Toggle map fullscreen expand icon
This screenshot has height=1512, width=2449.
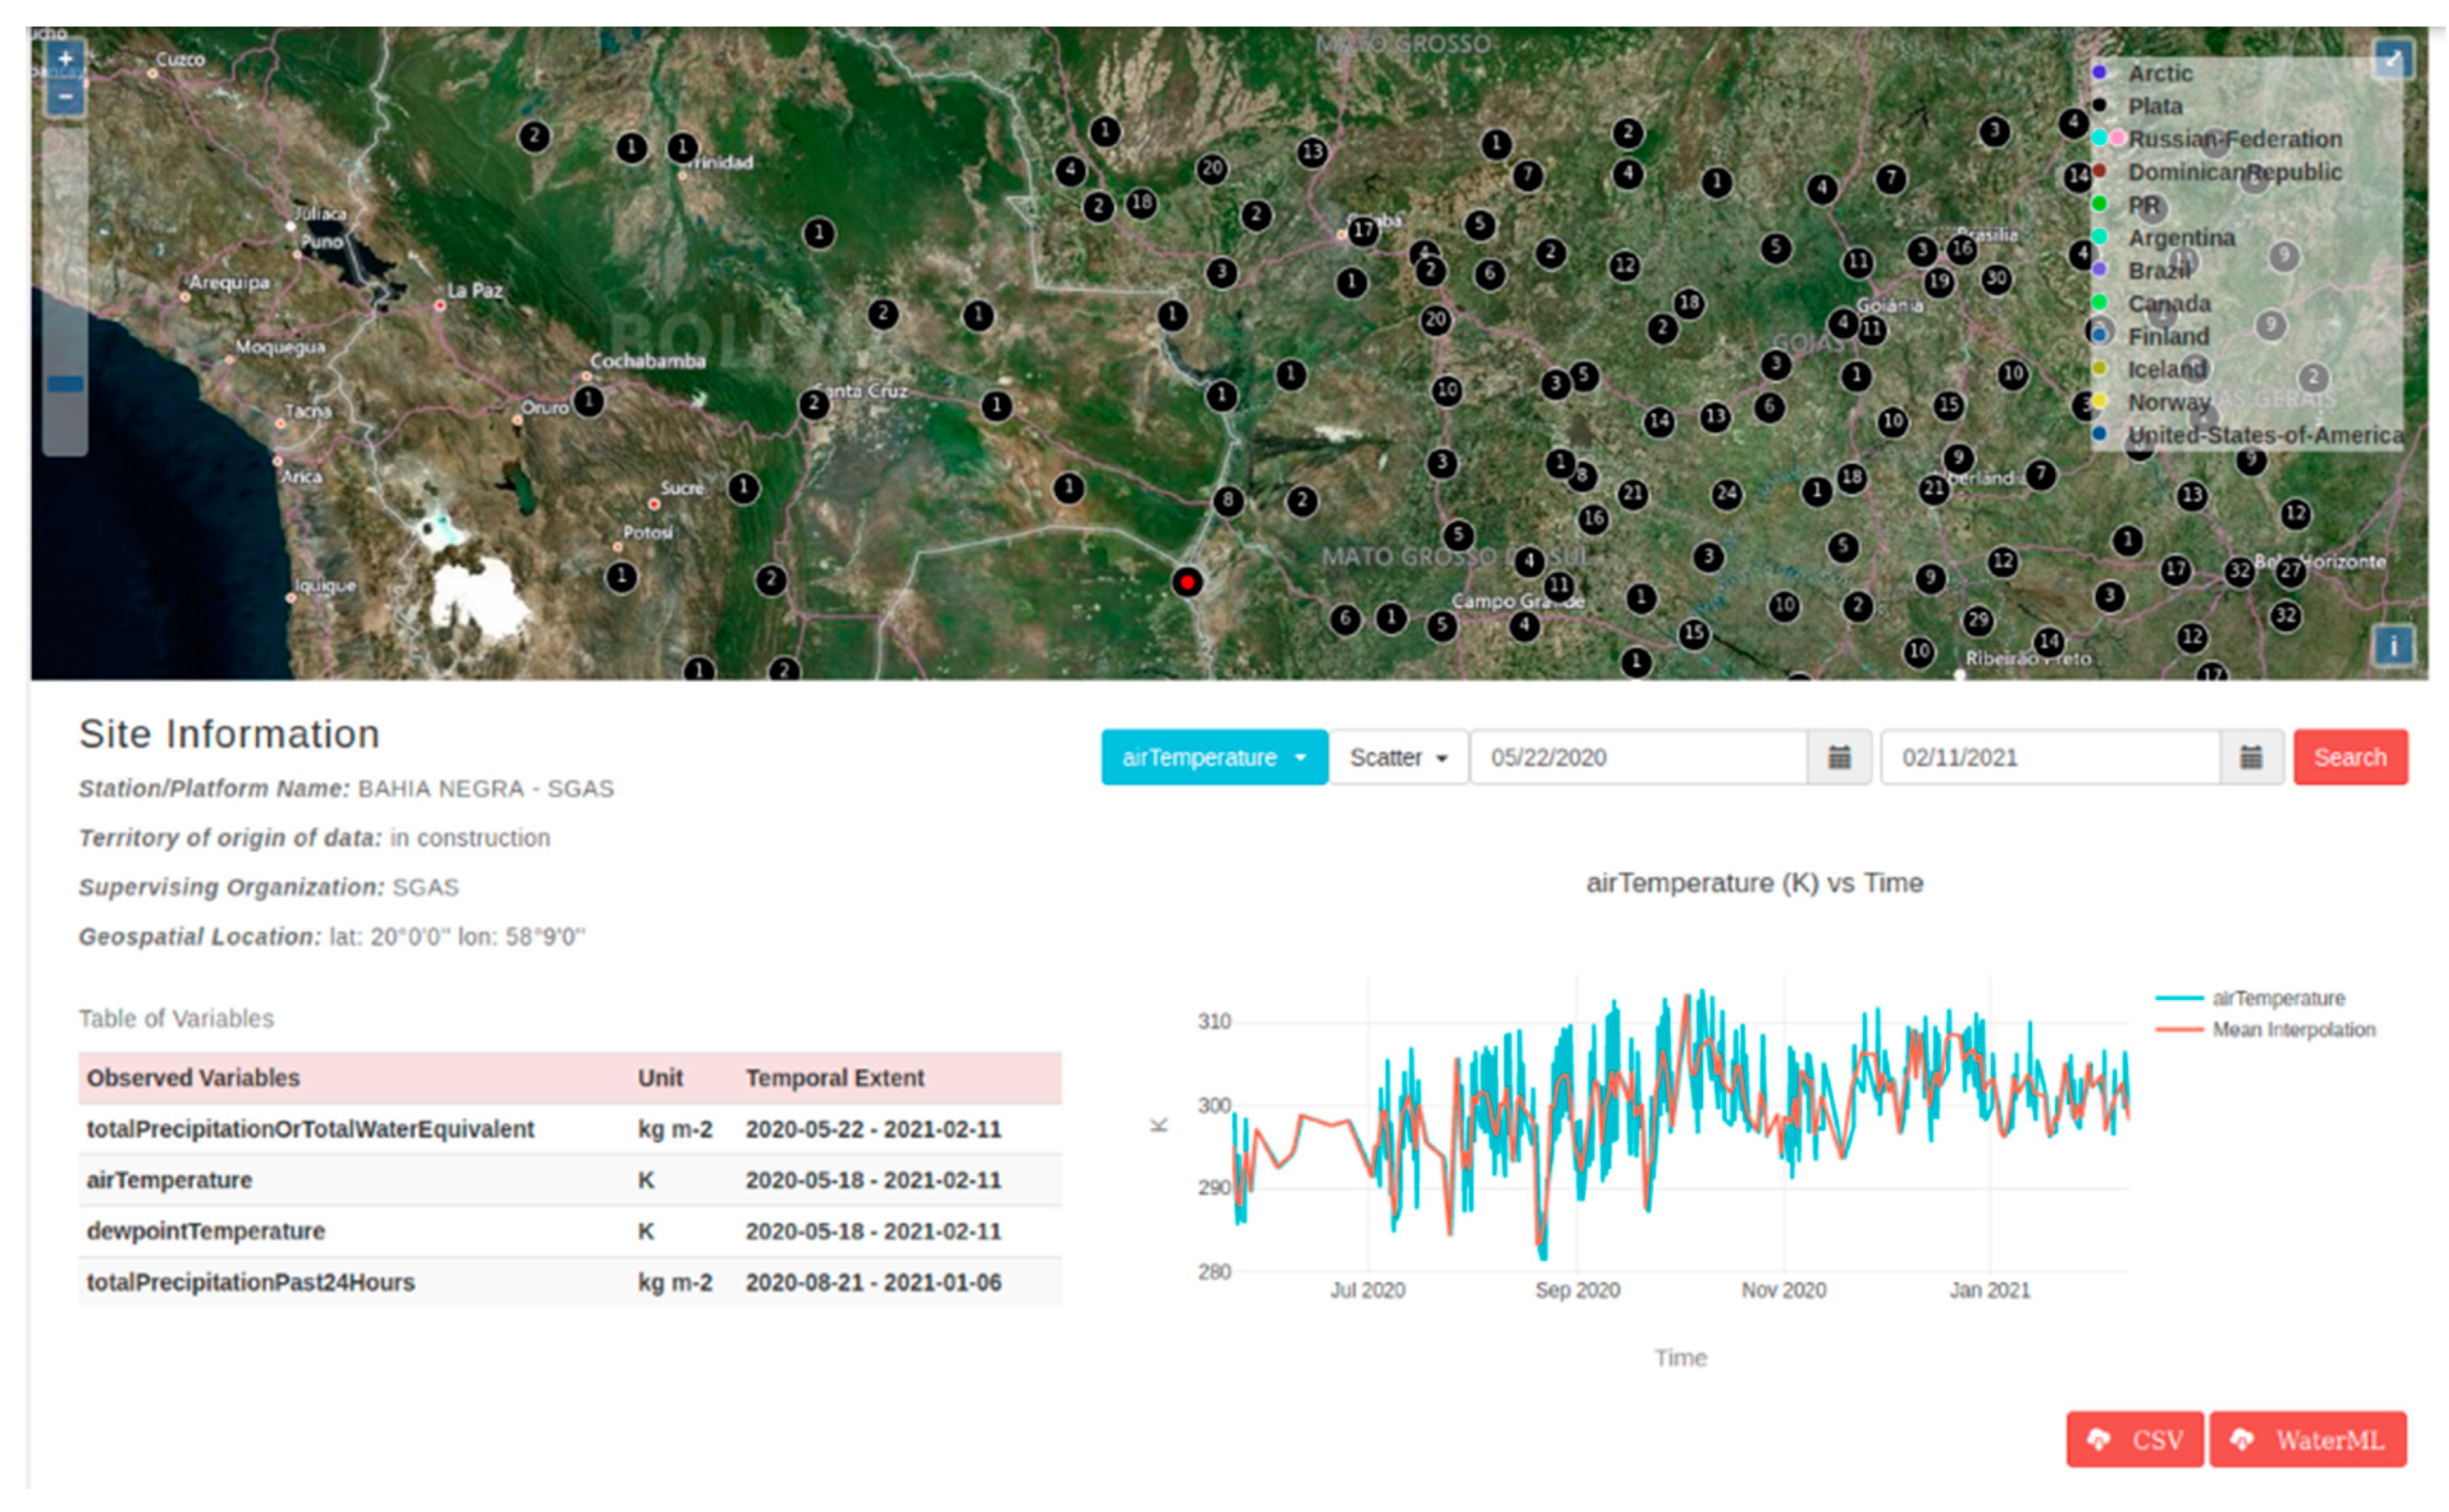tap(2392, 58)
